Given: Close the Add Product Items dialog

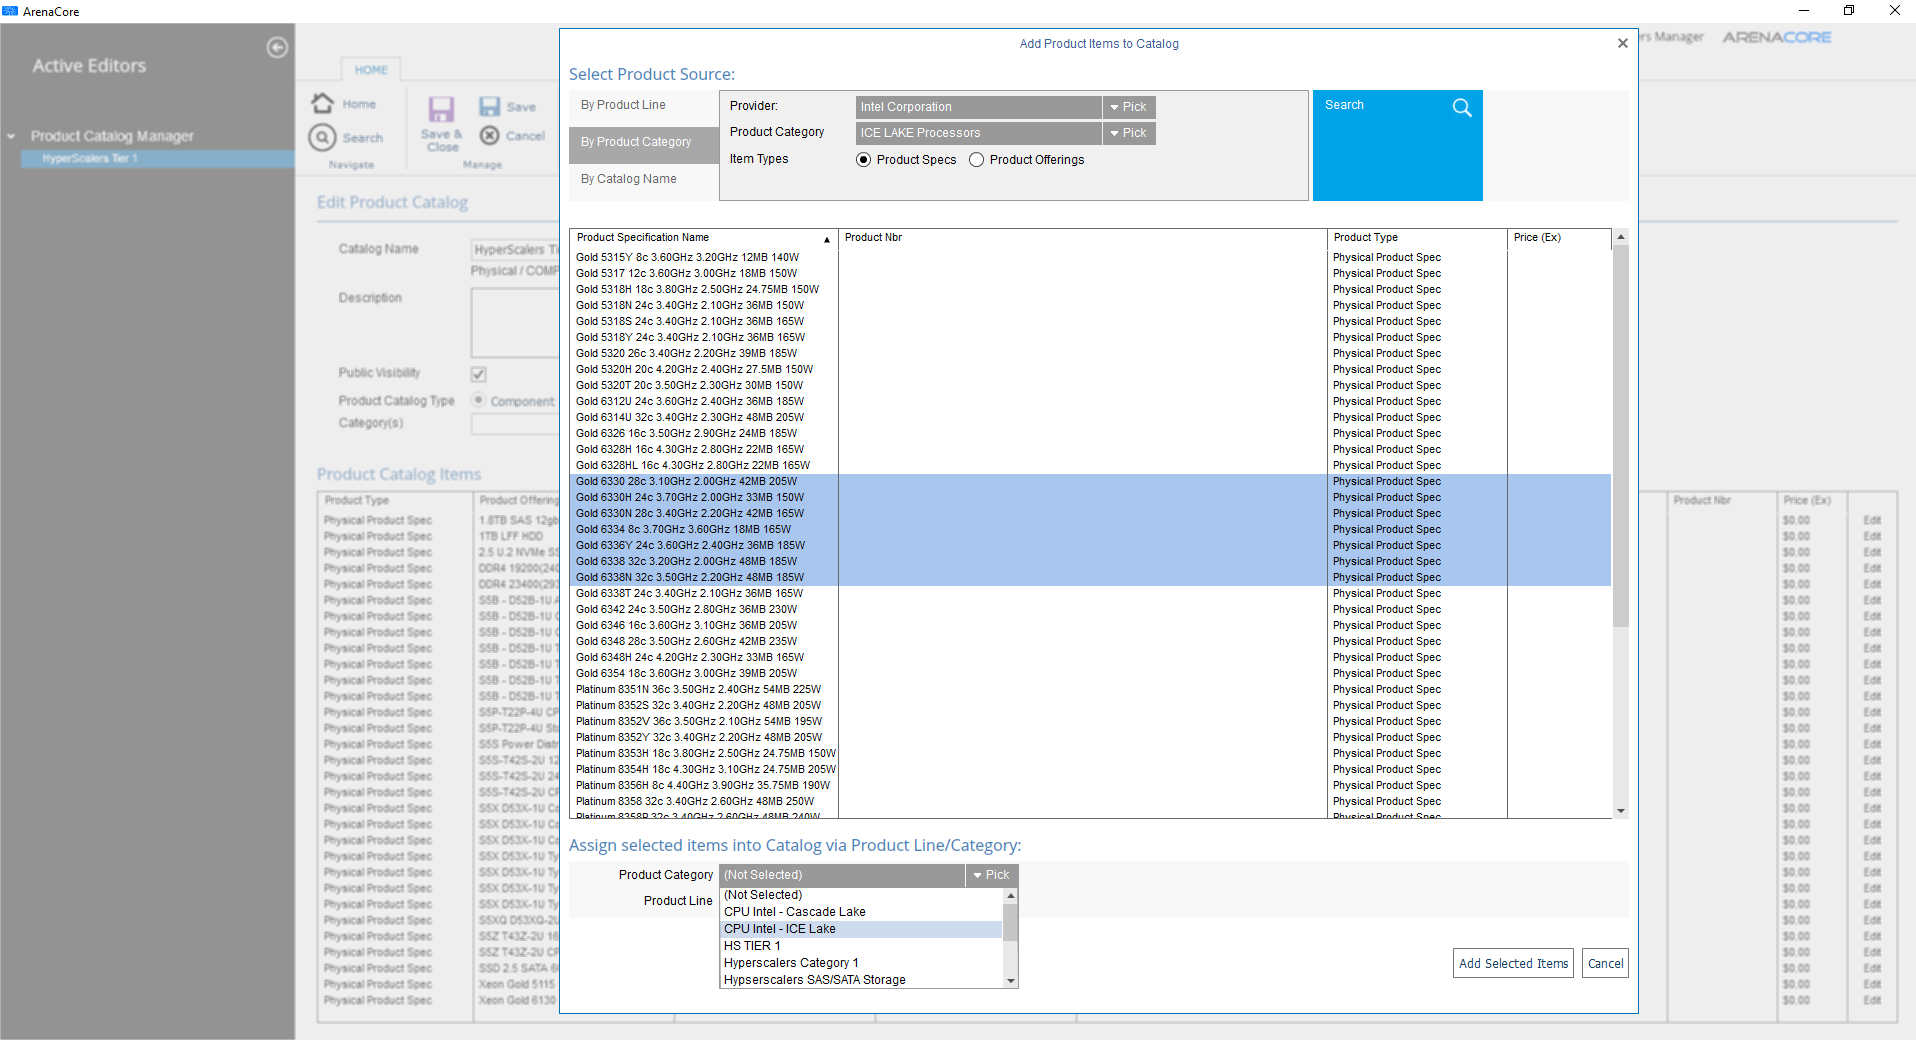Looking at the screenshot, I should point(1622,43).
